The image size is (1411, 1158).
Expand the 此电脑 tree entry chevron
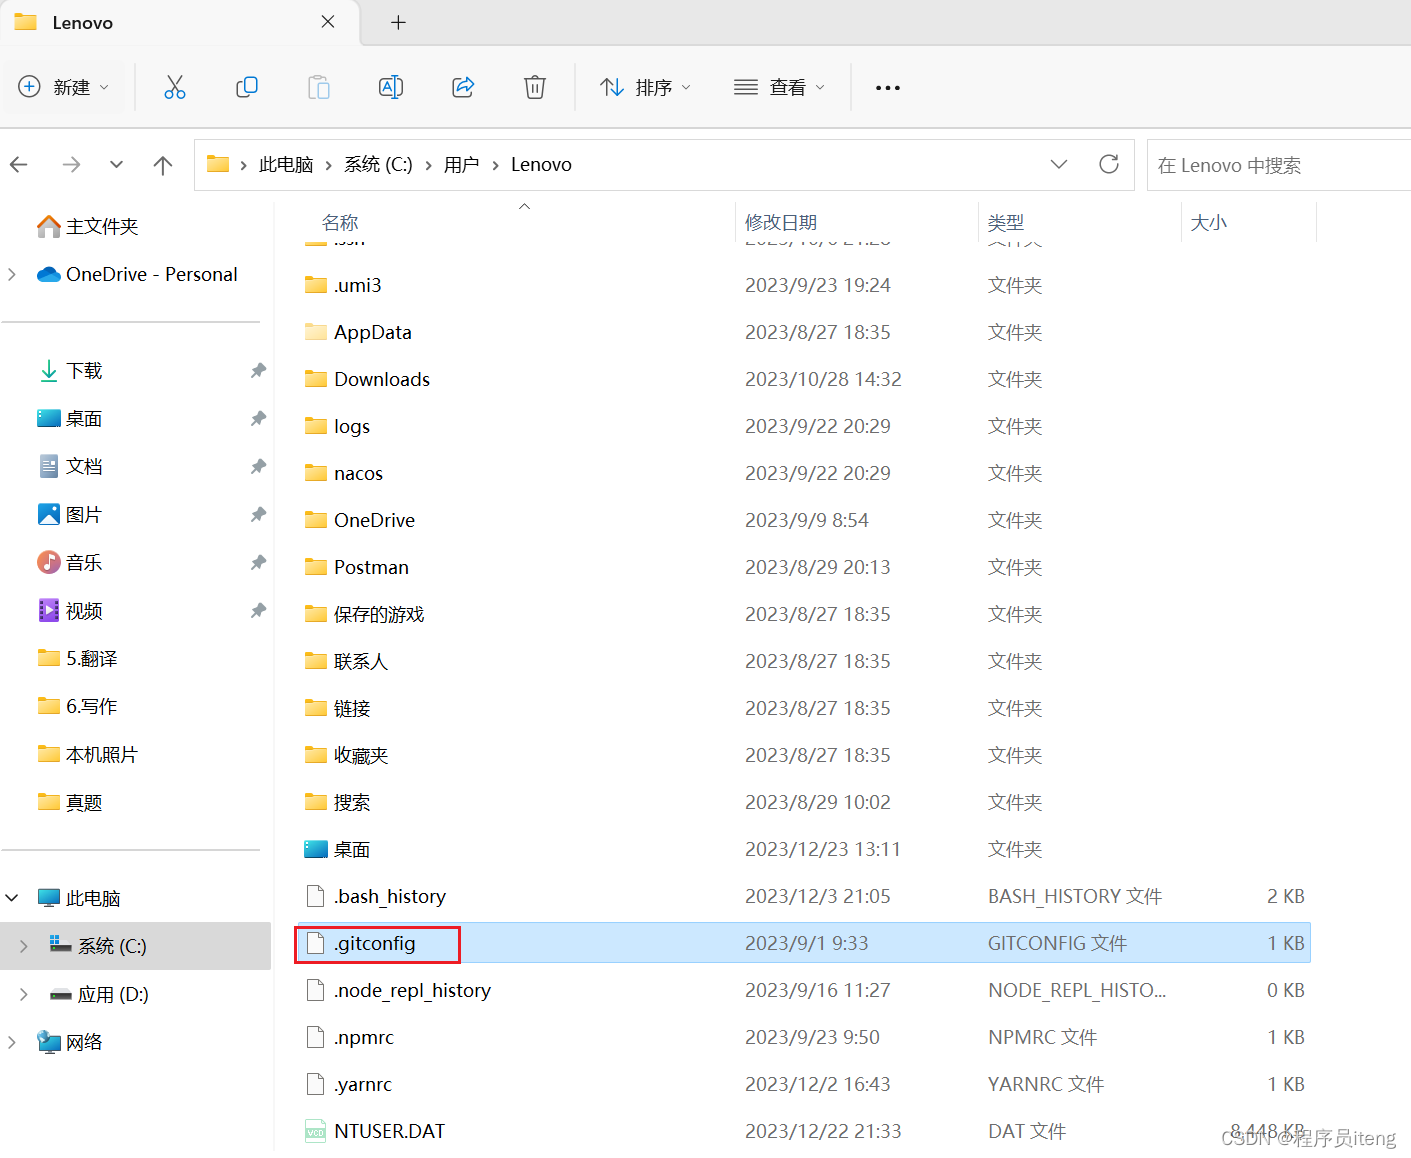(x=12, y=897)
